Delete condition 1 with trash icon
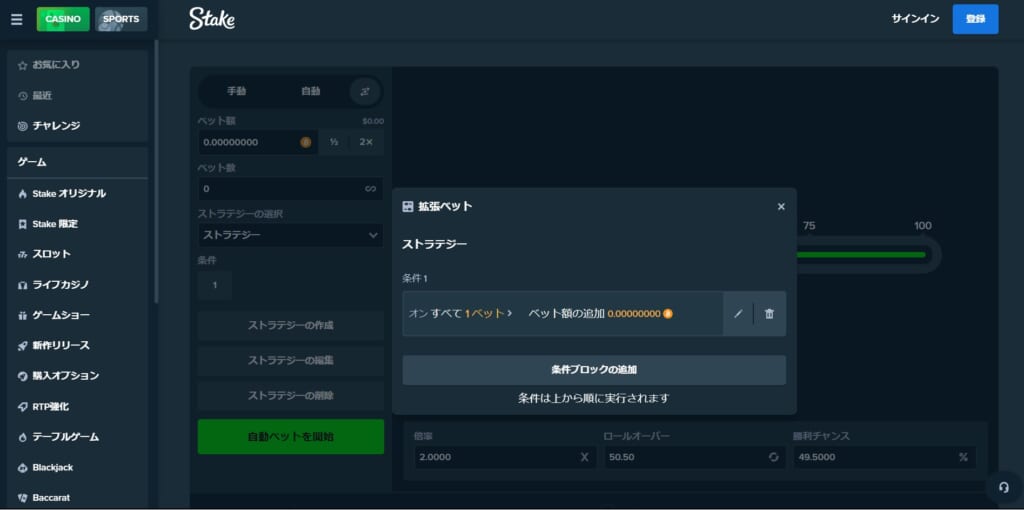This screenshot has height=510, width=1024. pyautogui.click(x=769, y=314)
